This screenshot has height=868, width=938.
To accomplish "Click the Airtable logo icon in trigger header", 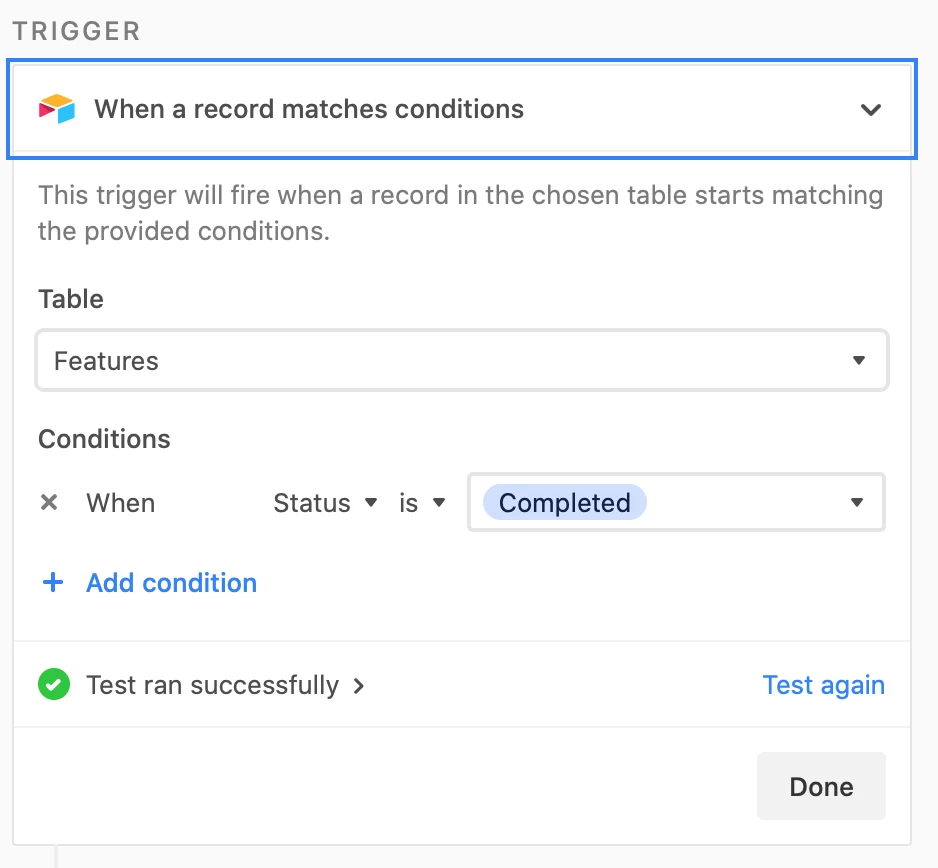I will point(57,109).
